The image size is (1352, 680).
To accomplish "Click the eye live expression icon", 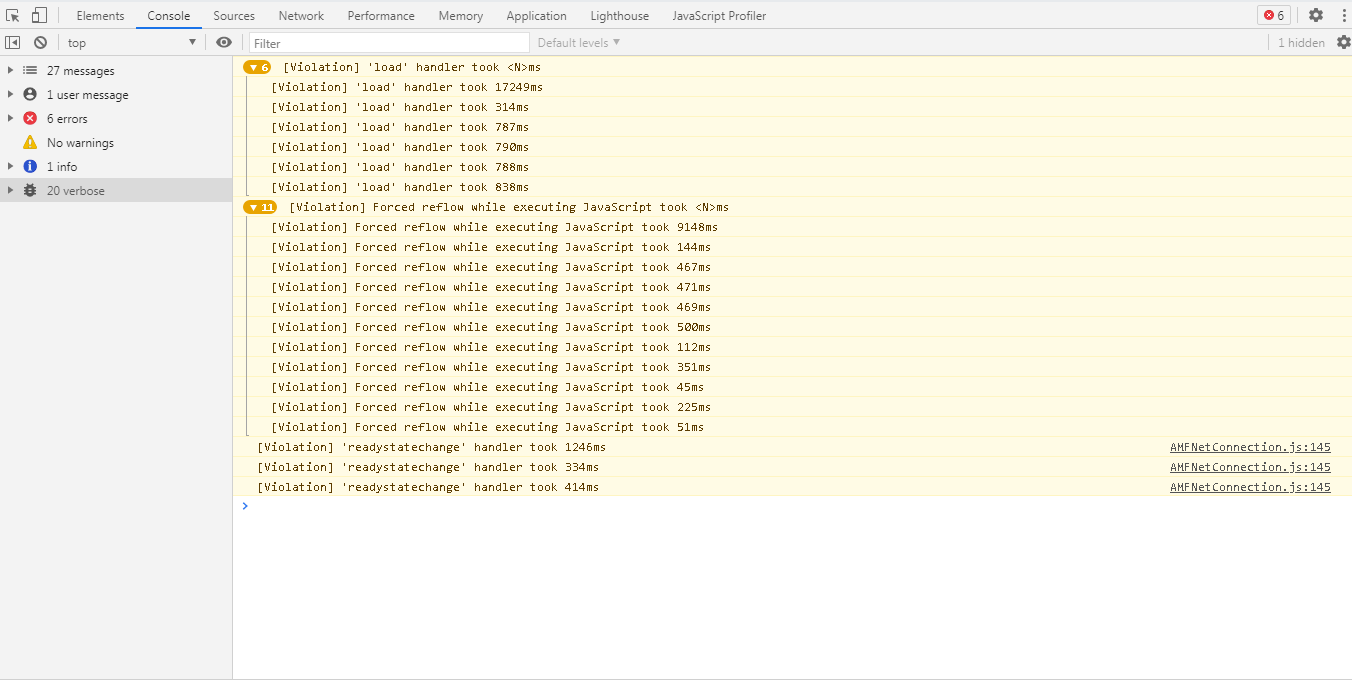I will tap(224, 42).
